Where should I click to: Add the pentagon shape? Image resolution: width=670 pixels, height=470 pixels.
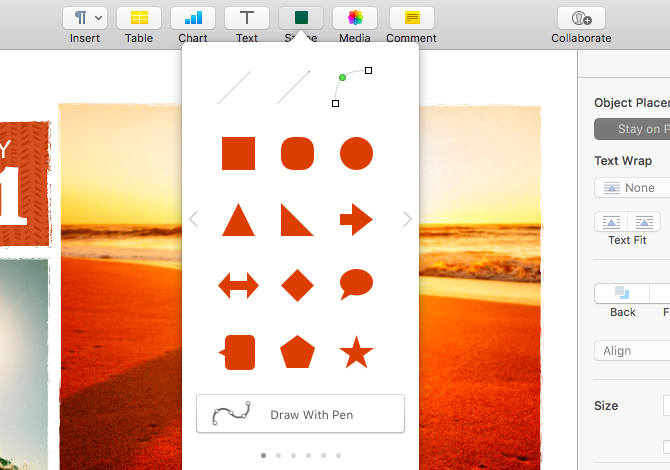[x=297, y=352]
